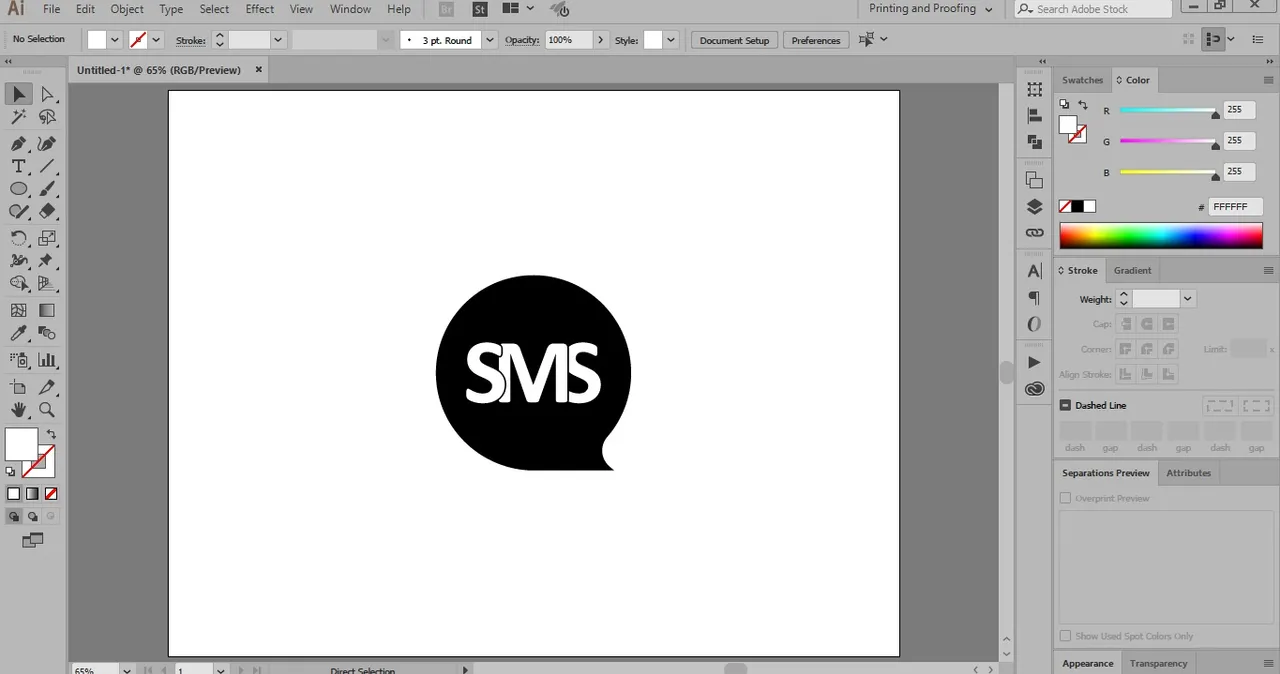
Task: Click the R channel slider
Action: [1168, 111]
